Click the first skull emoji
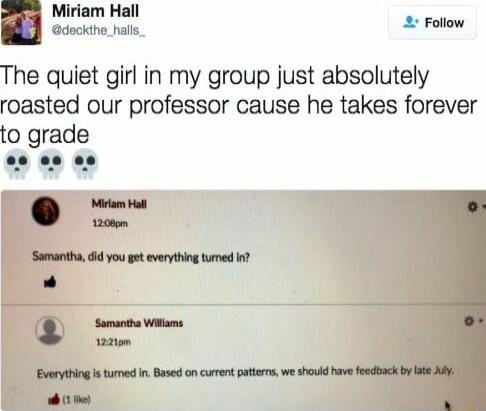Screen dimensions: 486x411 [x=17, y=164]
